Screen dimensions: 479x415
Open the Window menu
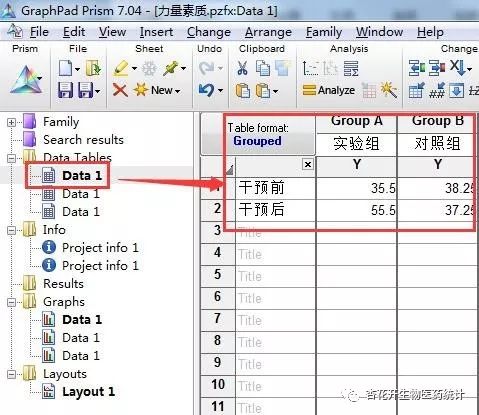click(379, 32)
